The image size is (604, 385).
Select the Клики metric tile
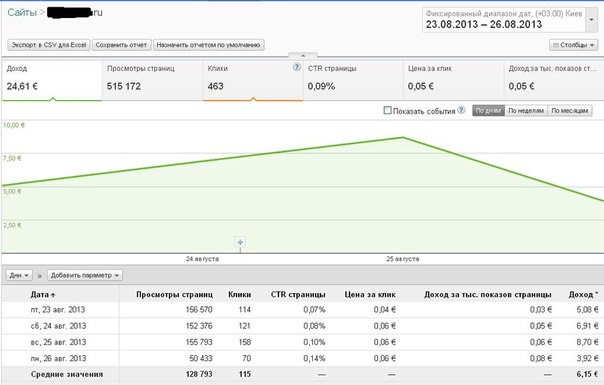[x=253, y=80]
